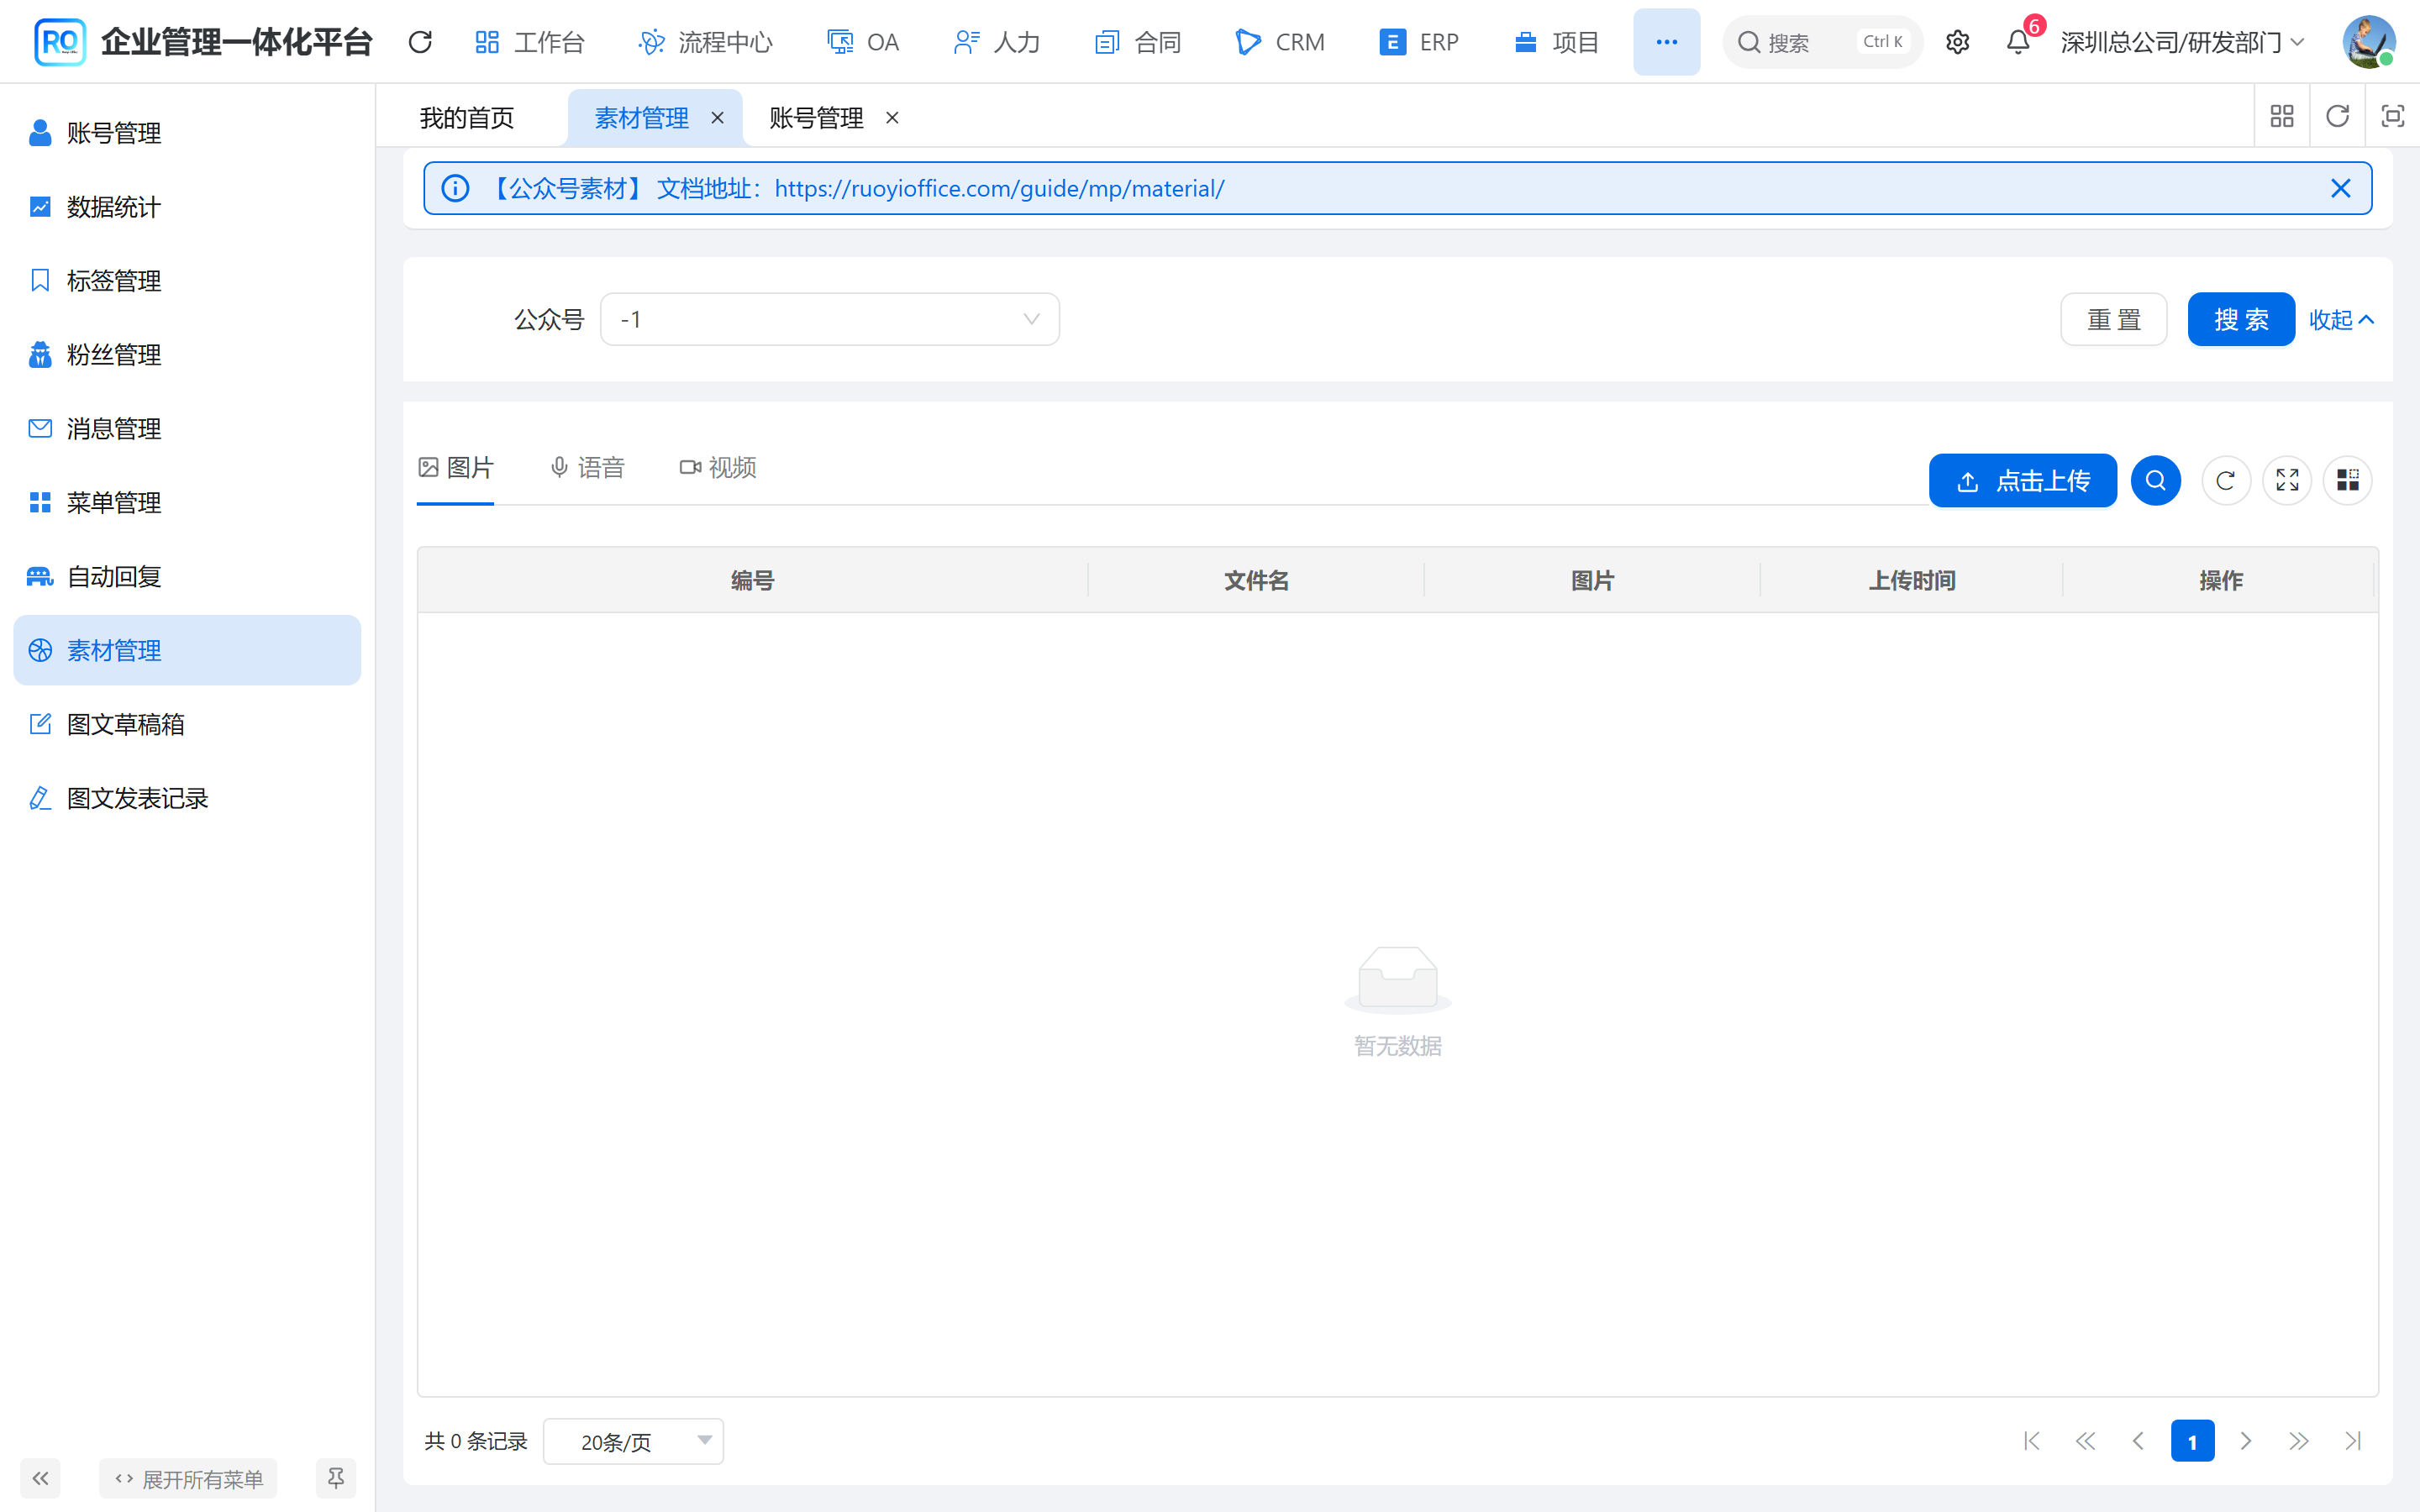Open the more modules ellipsis menu
2420x1512 pixels.
coord(1666,42)
